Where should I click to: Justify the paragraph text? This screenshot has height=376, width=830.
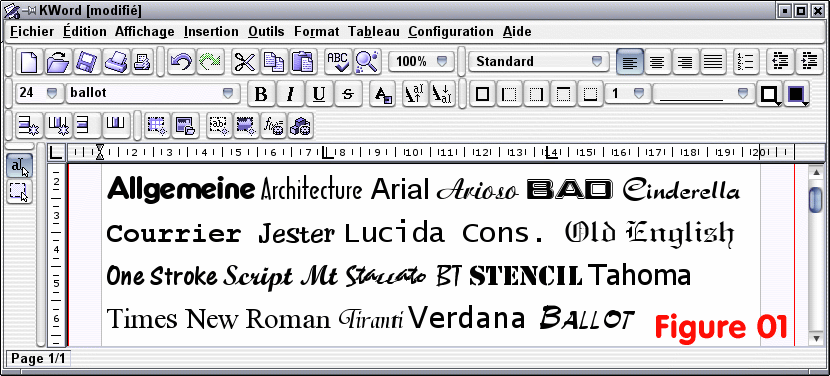714,62
